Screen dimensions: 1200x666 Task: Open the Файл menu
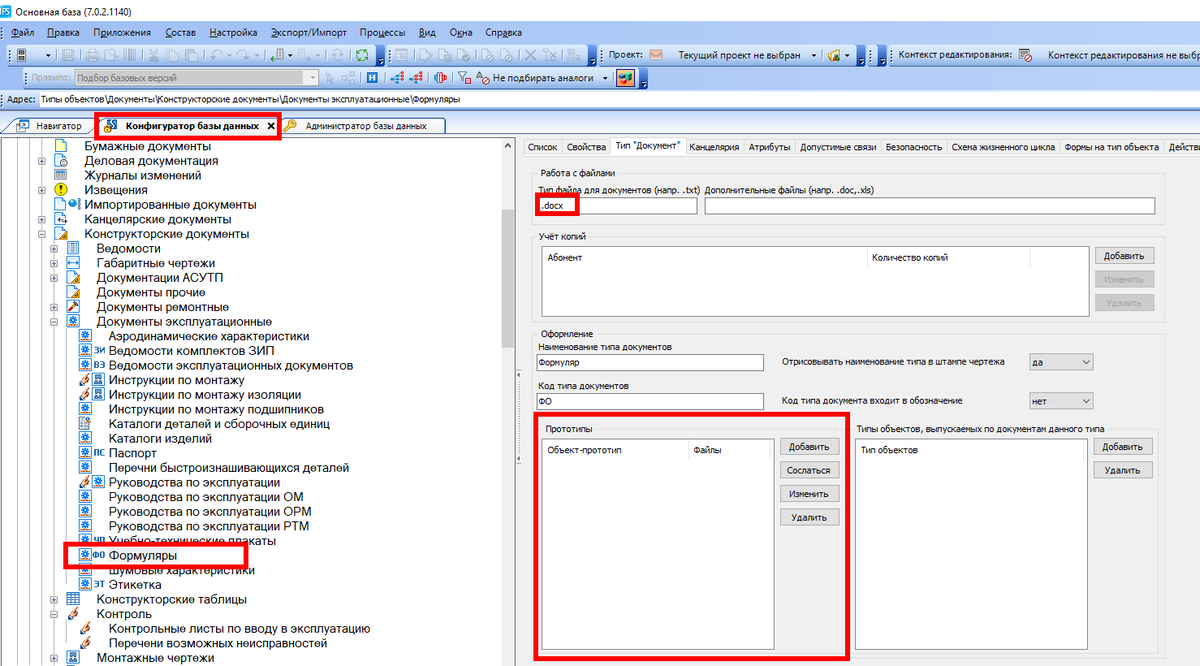[x=23, y=32]
